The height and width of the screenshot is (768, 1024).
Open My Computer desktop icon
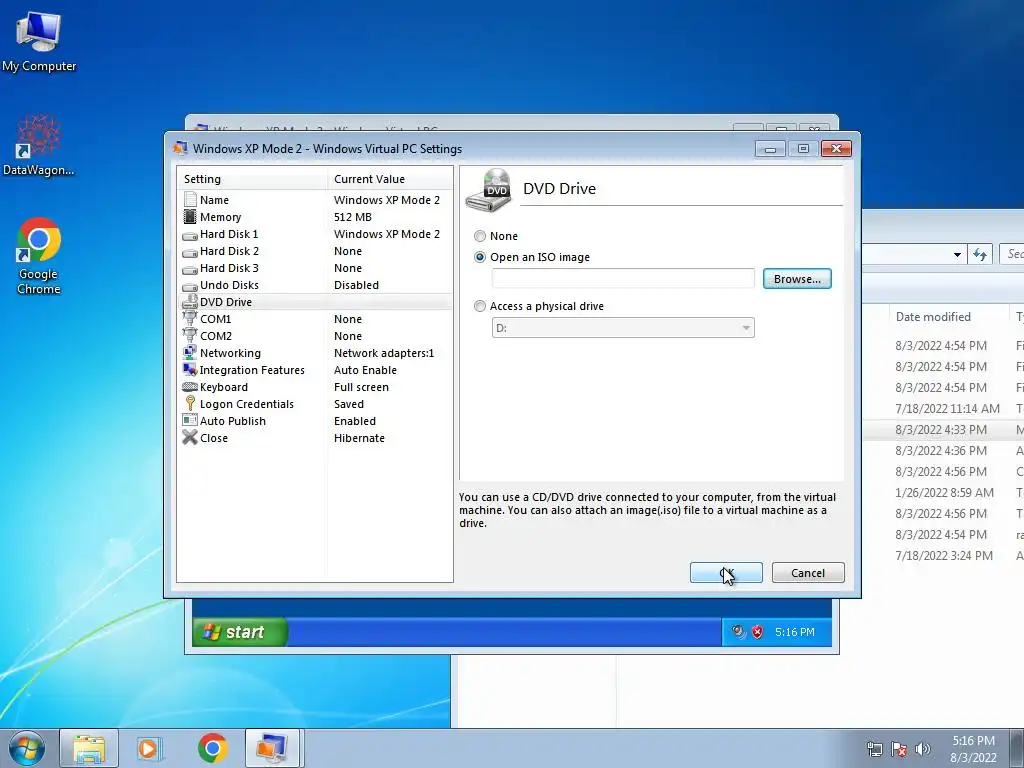[x=39, y=42]
